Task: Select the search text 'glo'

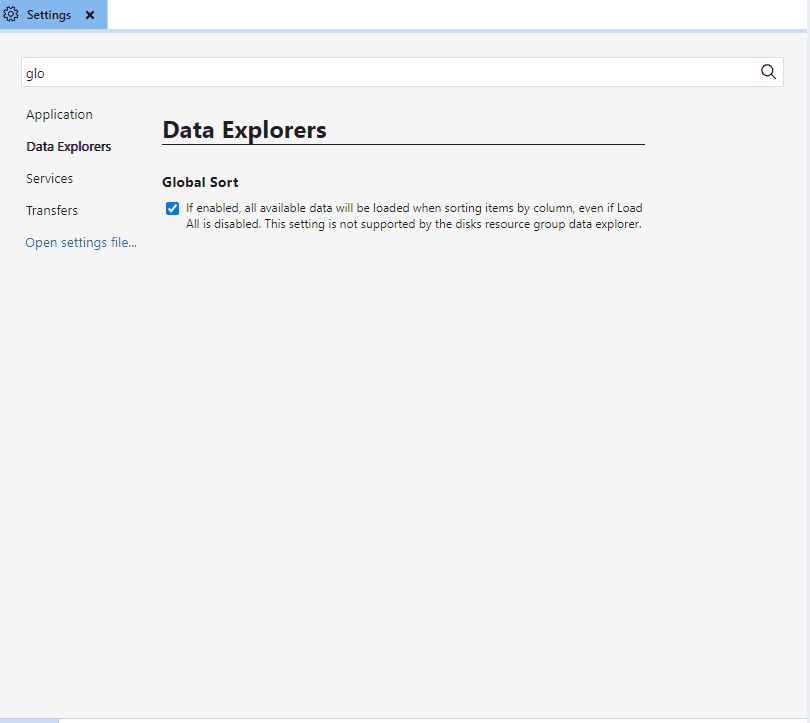Action: [35, 72]
